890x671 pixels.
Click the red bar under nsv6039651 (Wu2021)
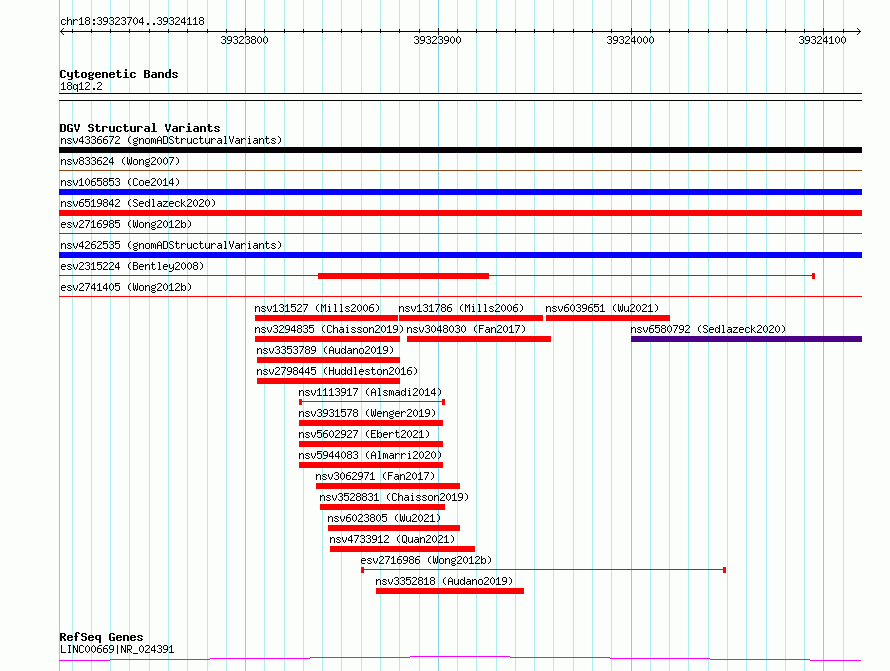(608, 318)
